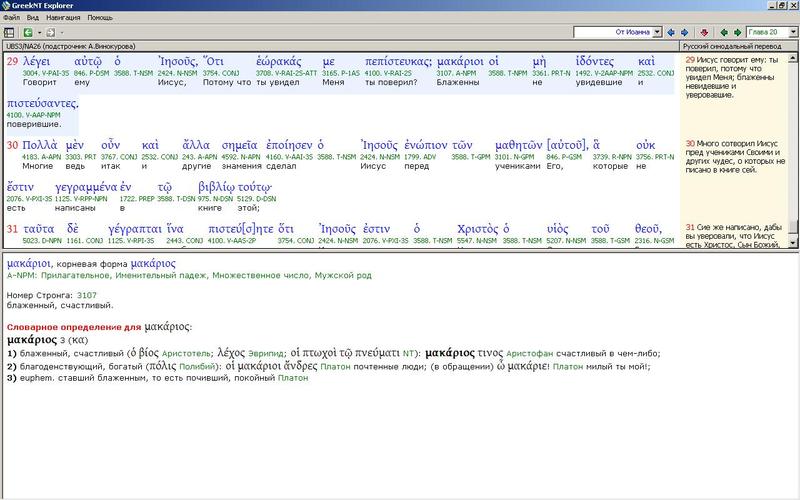Open the Back history dropdown arrow
Viewport: 800px width, 500px height.
point(42,33)
